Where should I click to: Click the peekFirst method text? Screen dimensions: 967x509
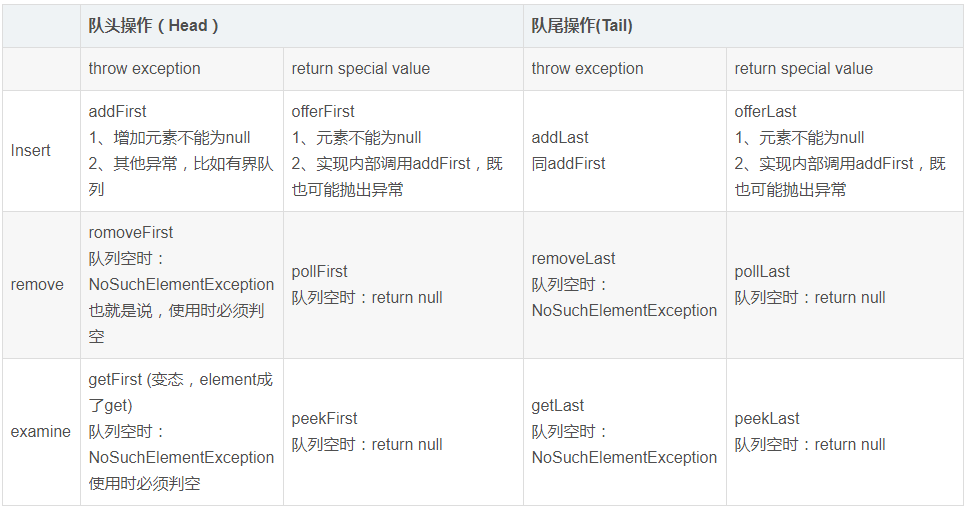[324, 419]
